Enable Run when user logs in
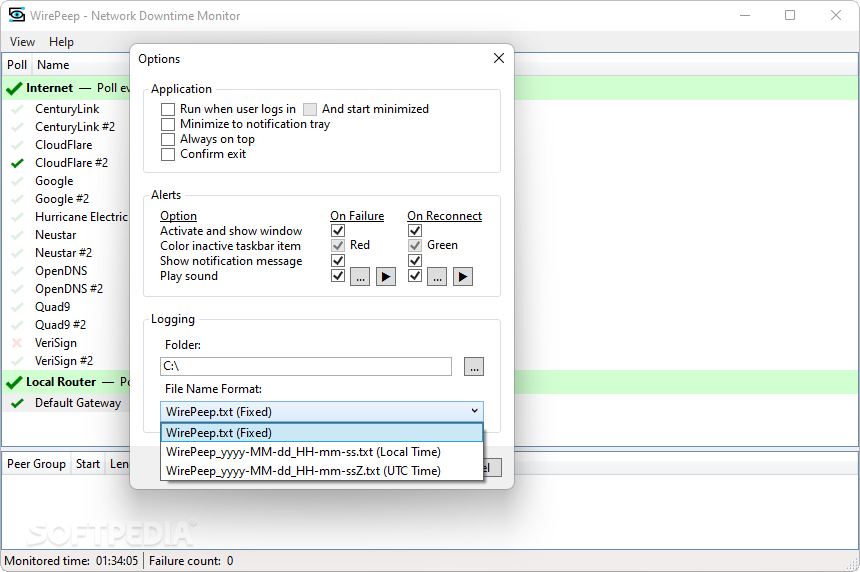The image size is (860, 572). [x=168, y=109]
